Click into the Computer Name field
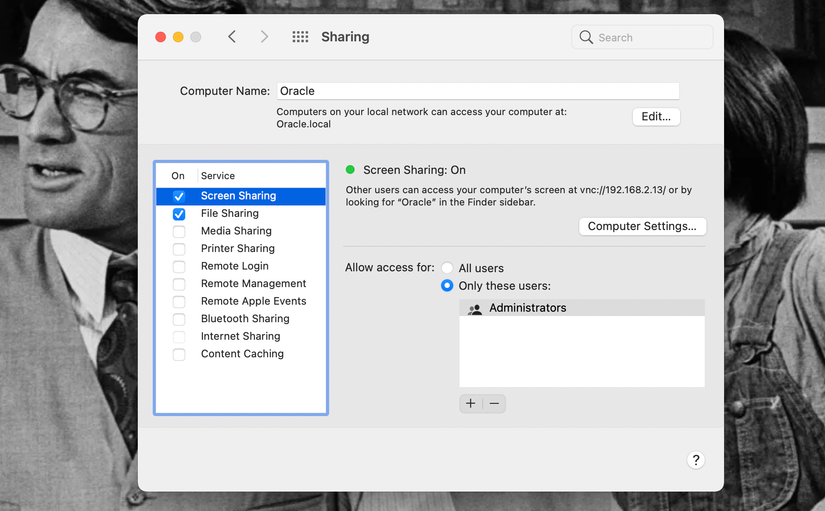This screenshot has width=825, height=511. (478, 91)
